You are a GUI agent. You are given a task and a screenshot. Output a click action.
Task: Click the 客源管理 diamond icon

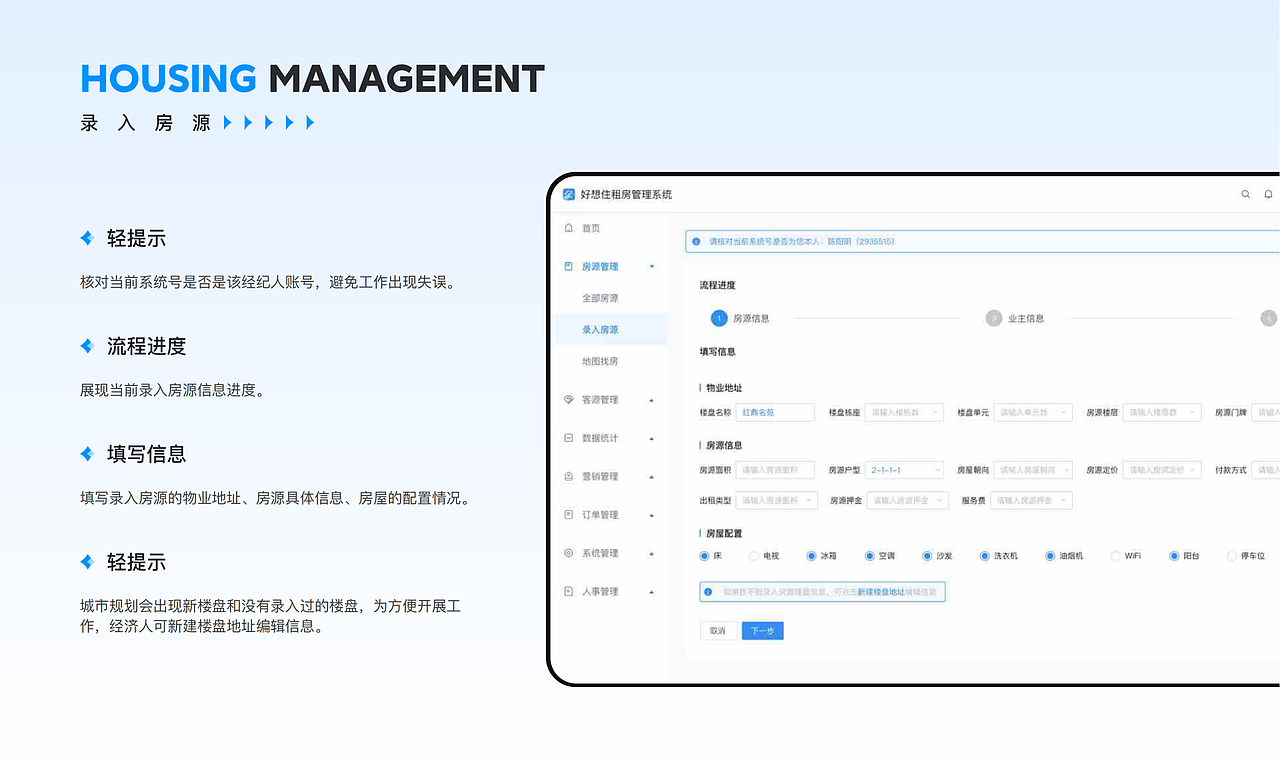569,399
